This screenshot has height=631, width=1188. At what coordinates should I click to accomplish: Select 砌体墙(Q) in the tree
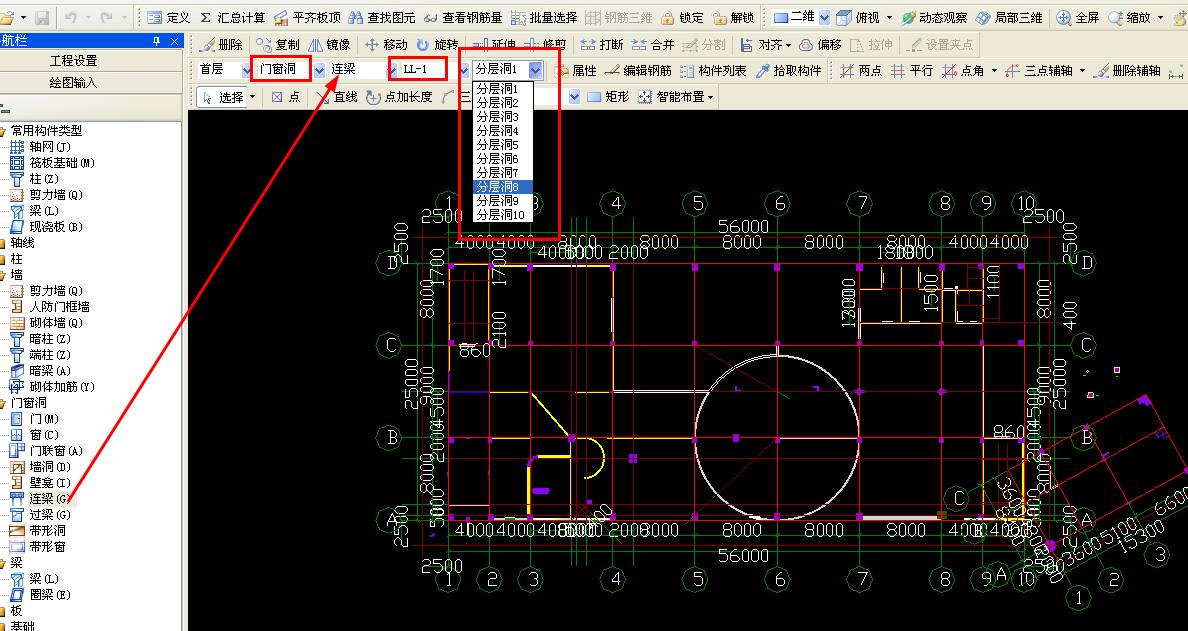[46, 323]
